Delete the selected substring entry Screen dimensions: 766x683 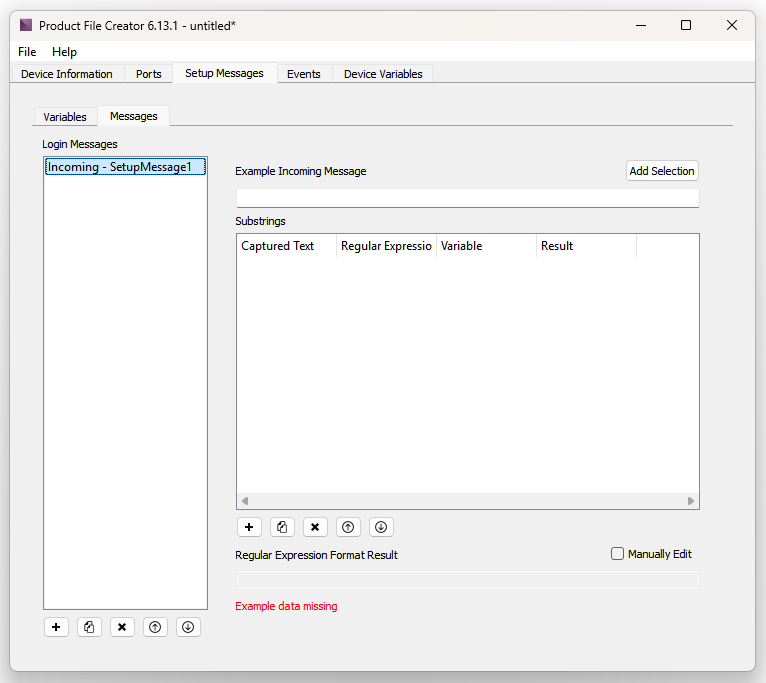pos(315,527)
